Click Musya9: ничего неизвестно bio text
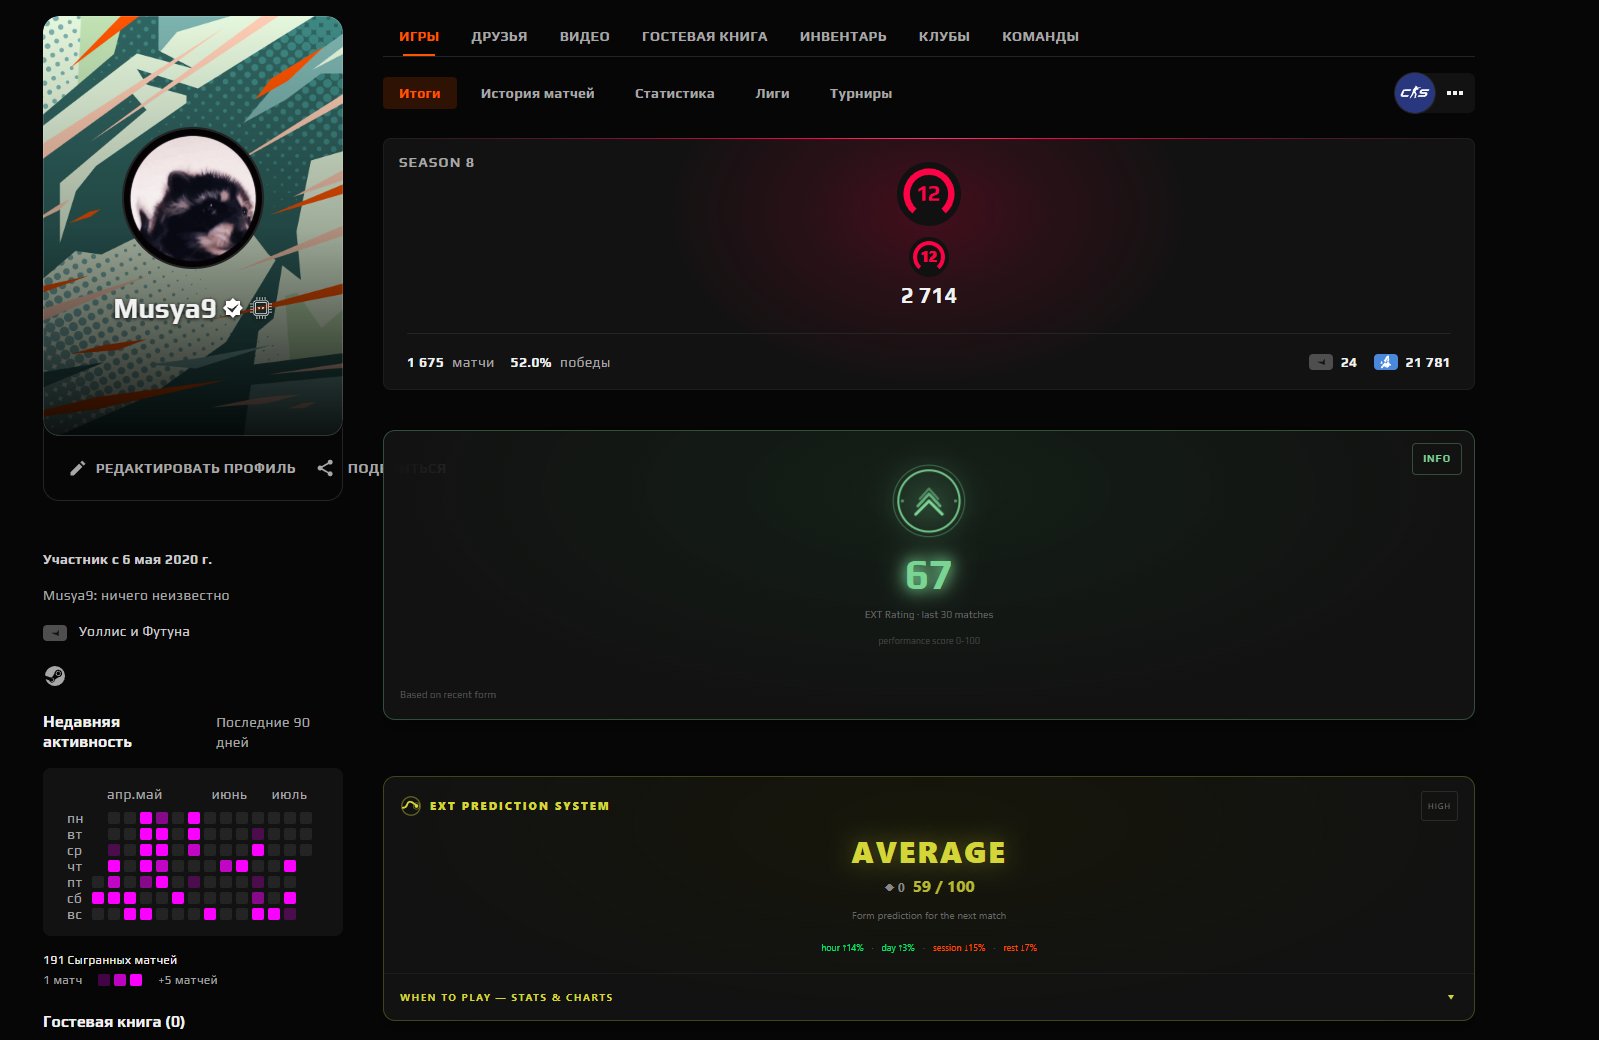The image size is (1599, 1040). (136, 596)
